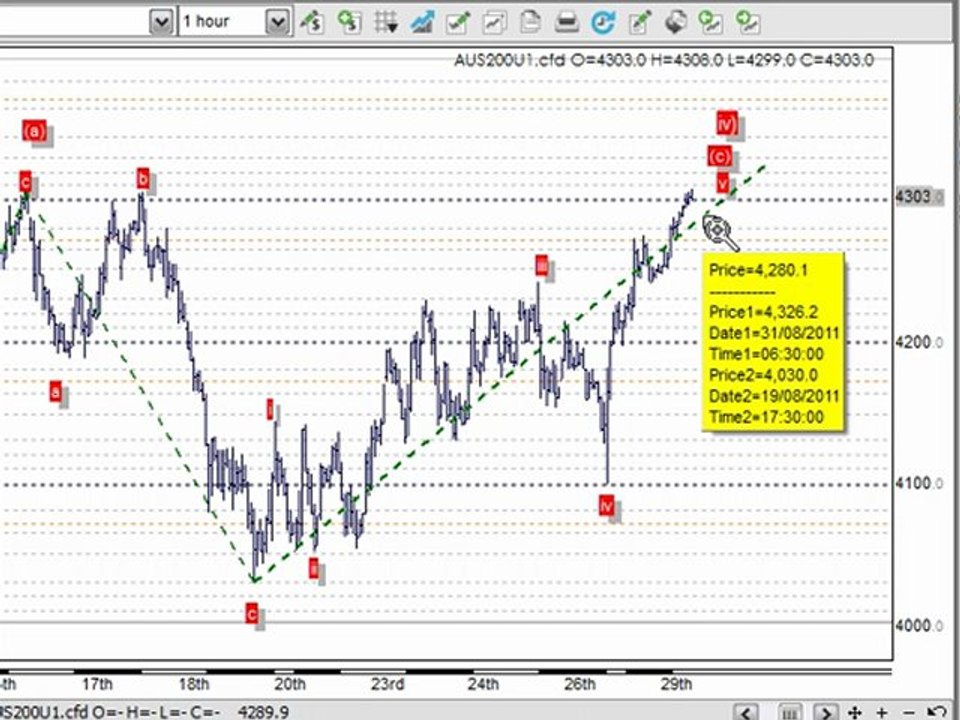960x720 pixels.
Task: Click the four-way pan cross icon
Action: 855,713
